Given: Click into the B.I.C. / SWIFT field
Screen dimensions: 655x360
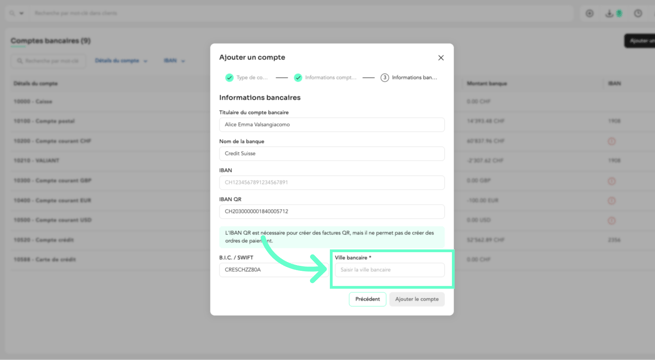Looking at the screenshot, I should (274, 270).
